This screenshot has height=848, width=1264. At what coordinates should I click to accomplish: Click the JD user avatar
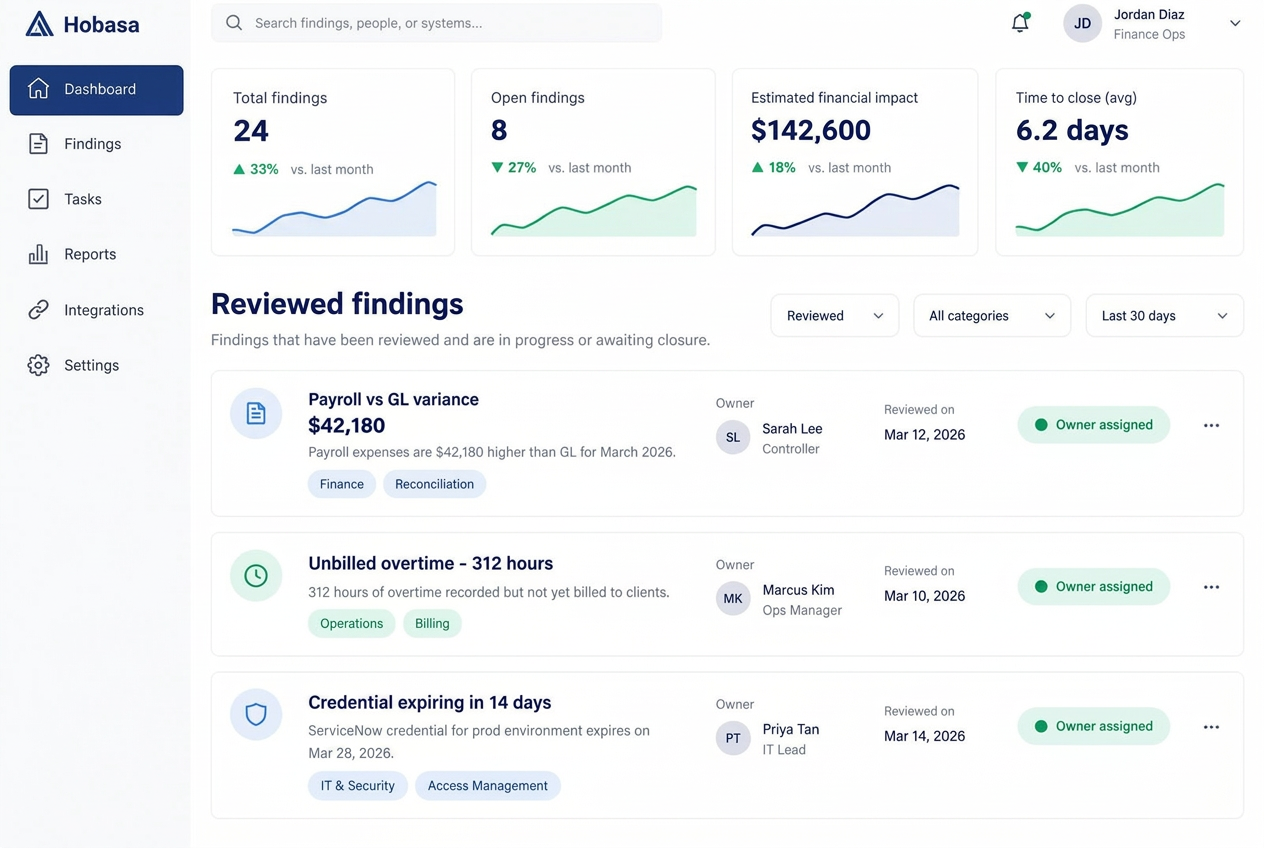pos(1082,23)
